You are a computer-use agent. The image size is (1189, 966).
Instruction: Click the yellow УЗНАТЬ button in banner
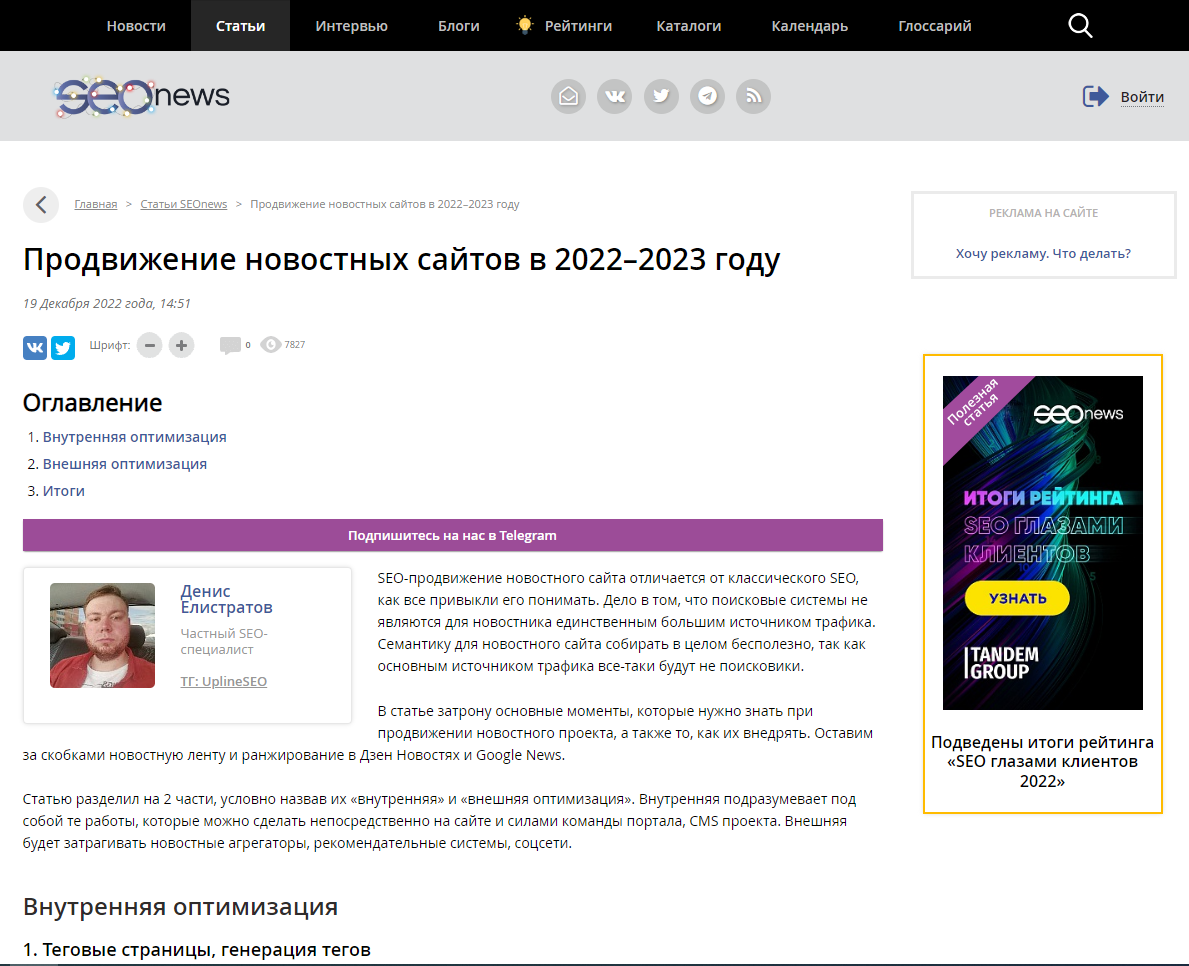[x=1017, y=598]
